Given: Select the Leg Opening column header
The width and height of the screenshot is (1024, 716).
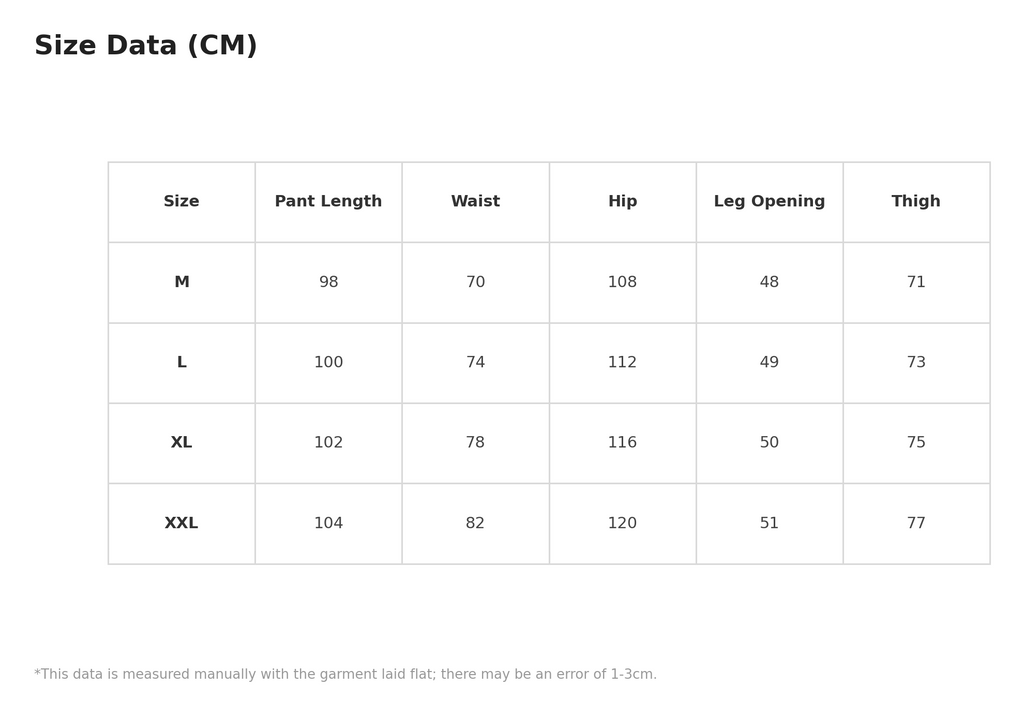Looking at the screenshot, I should click(769, 201).
